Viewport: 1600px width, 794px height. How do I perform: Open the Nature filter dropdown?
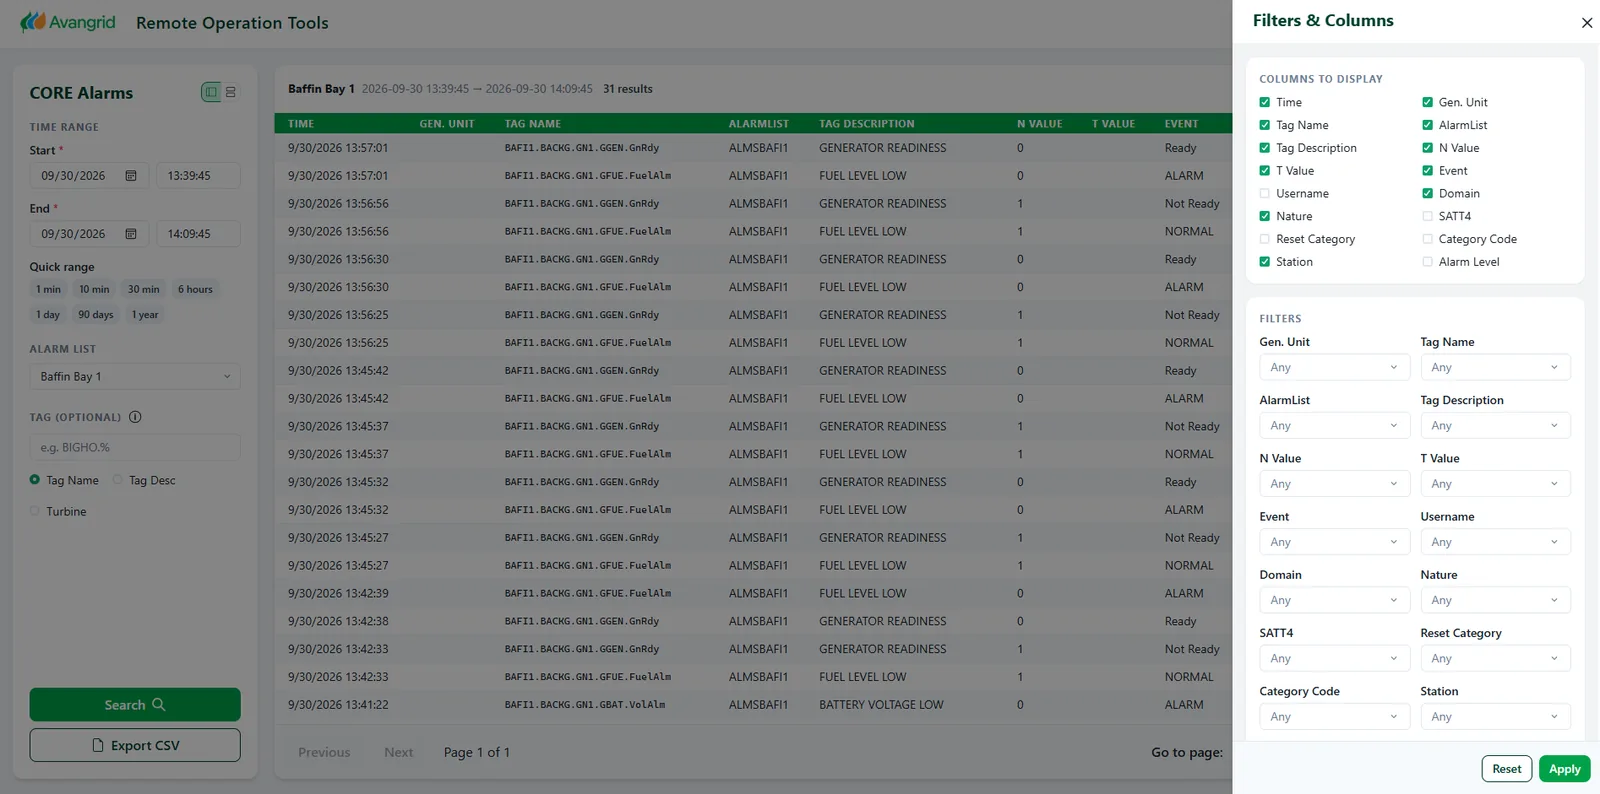tap(1495, 600)
